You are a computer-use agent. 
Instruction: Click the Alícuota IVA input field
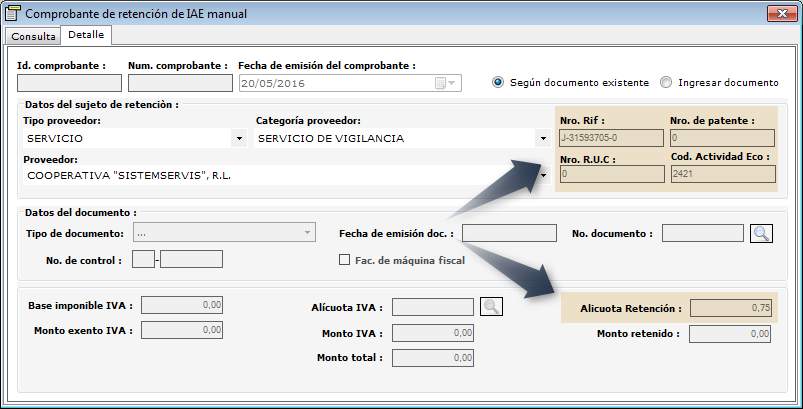tap(433, 307)
